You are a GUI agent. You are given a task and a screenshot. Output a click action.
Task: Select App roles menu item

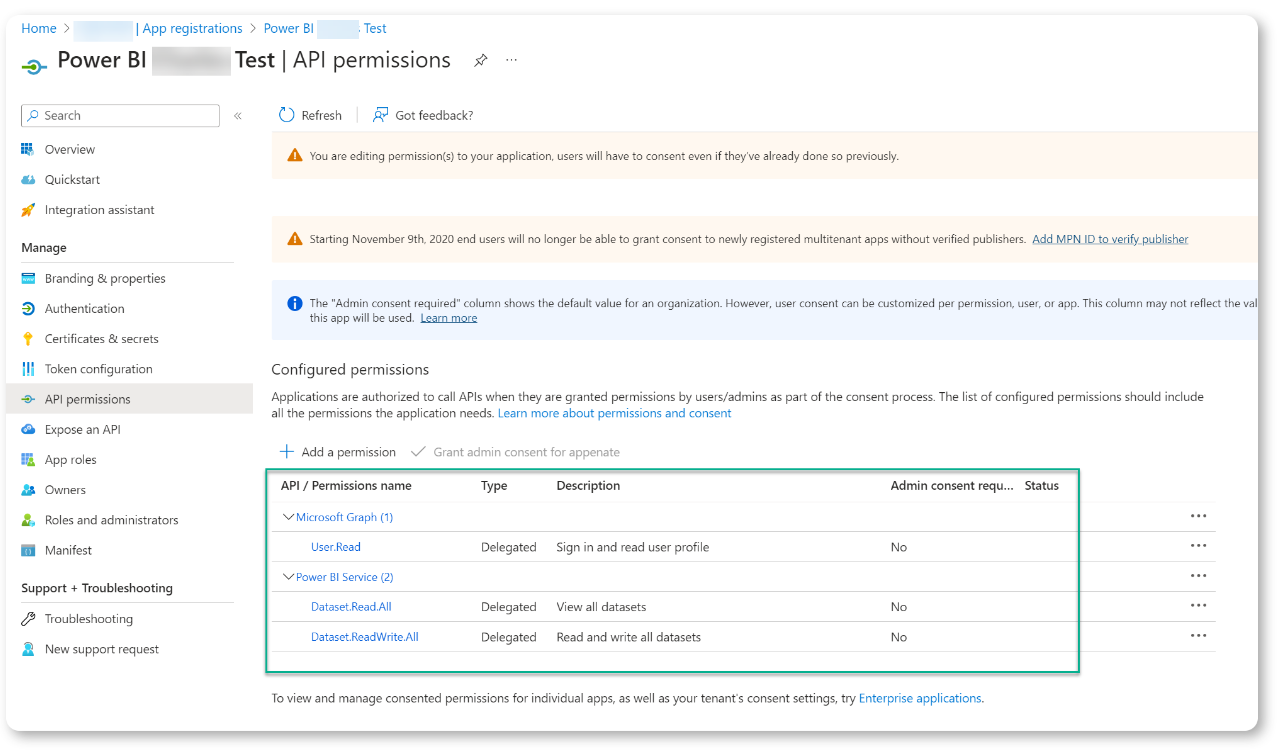click(x=71, y=460)
